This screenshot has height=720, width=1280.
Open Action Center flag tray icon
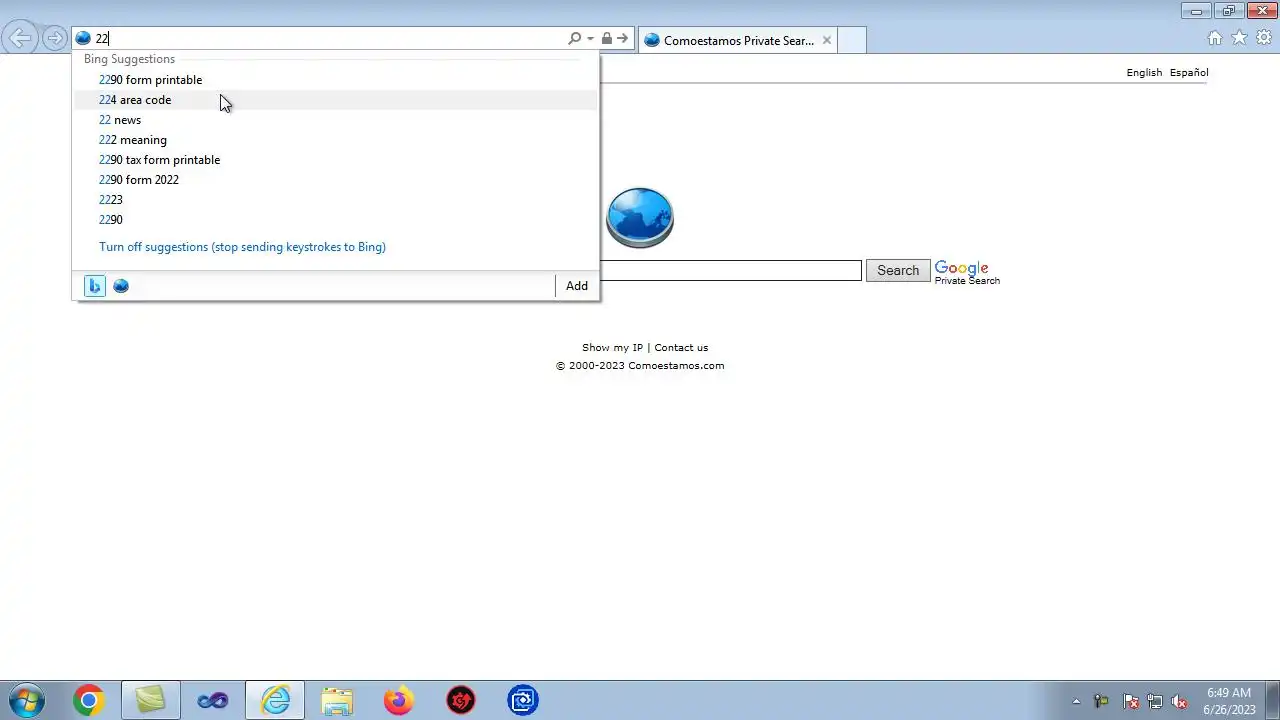pyautogui.click(x=1130, y=701)
